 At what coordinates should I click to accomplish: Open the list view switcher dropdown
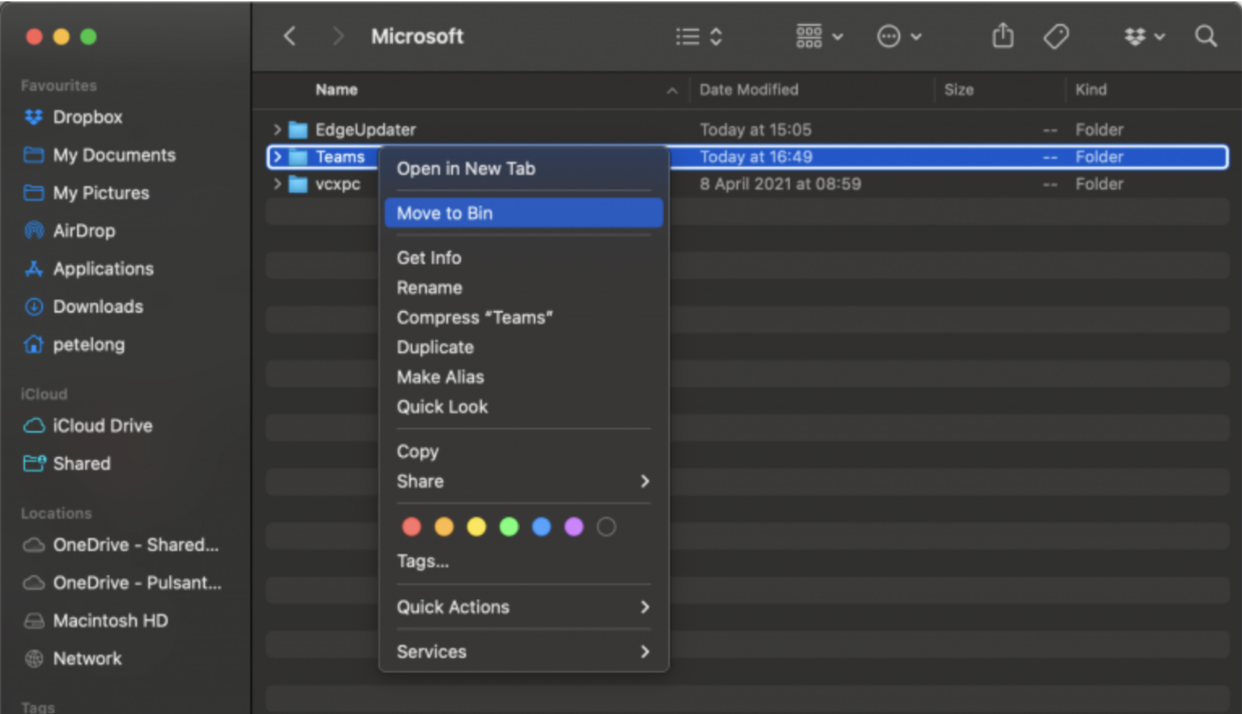coord(699,37)
